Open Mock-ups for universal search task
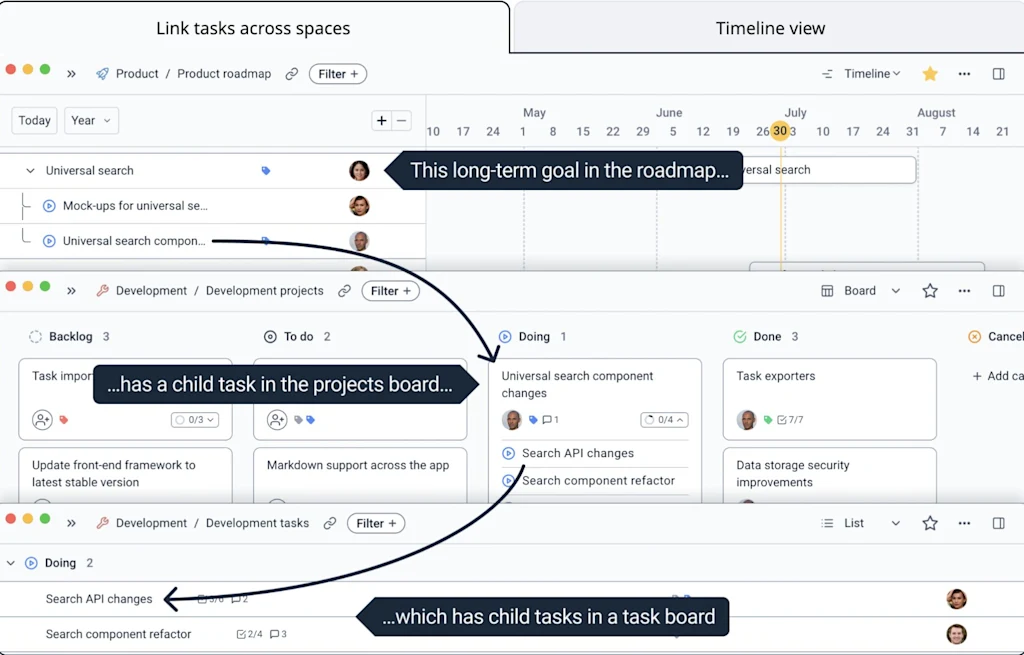The width and height of the screenshot is (1024, 655). [x=135, y=206]
